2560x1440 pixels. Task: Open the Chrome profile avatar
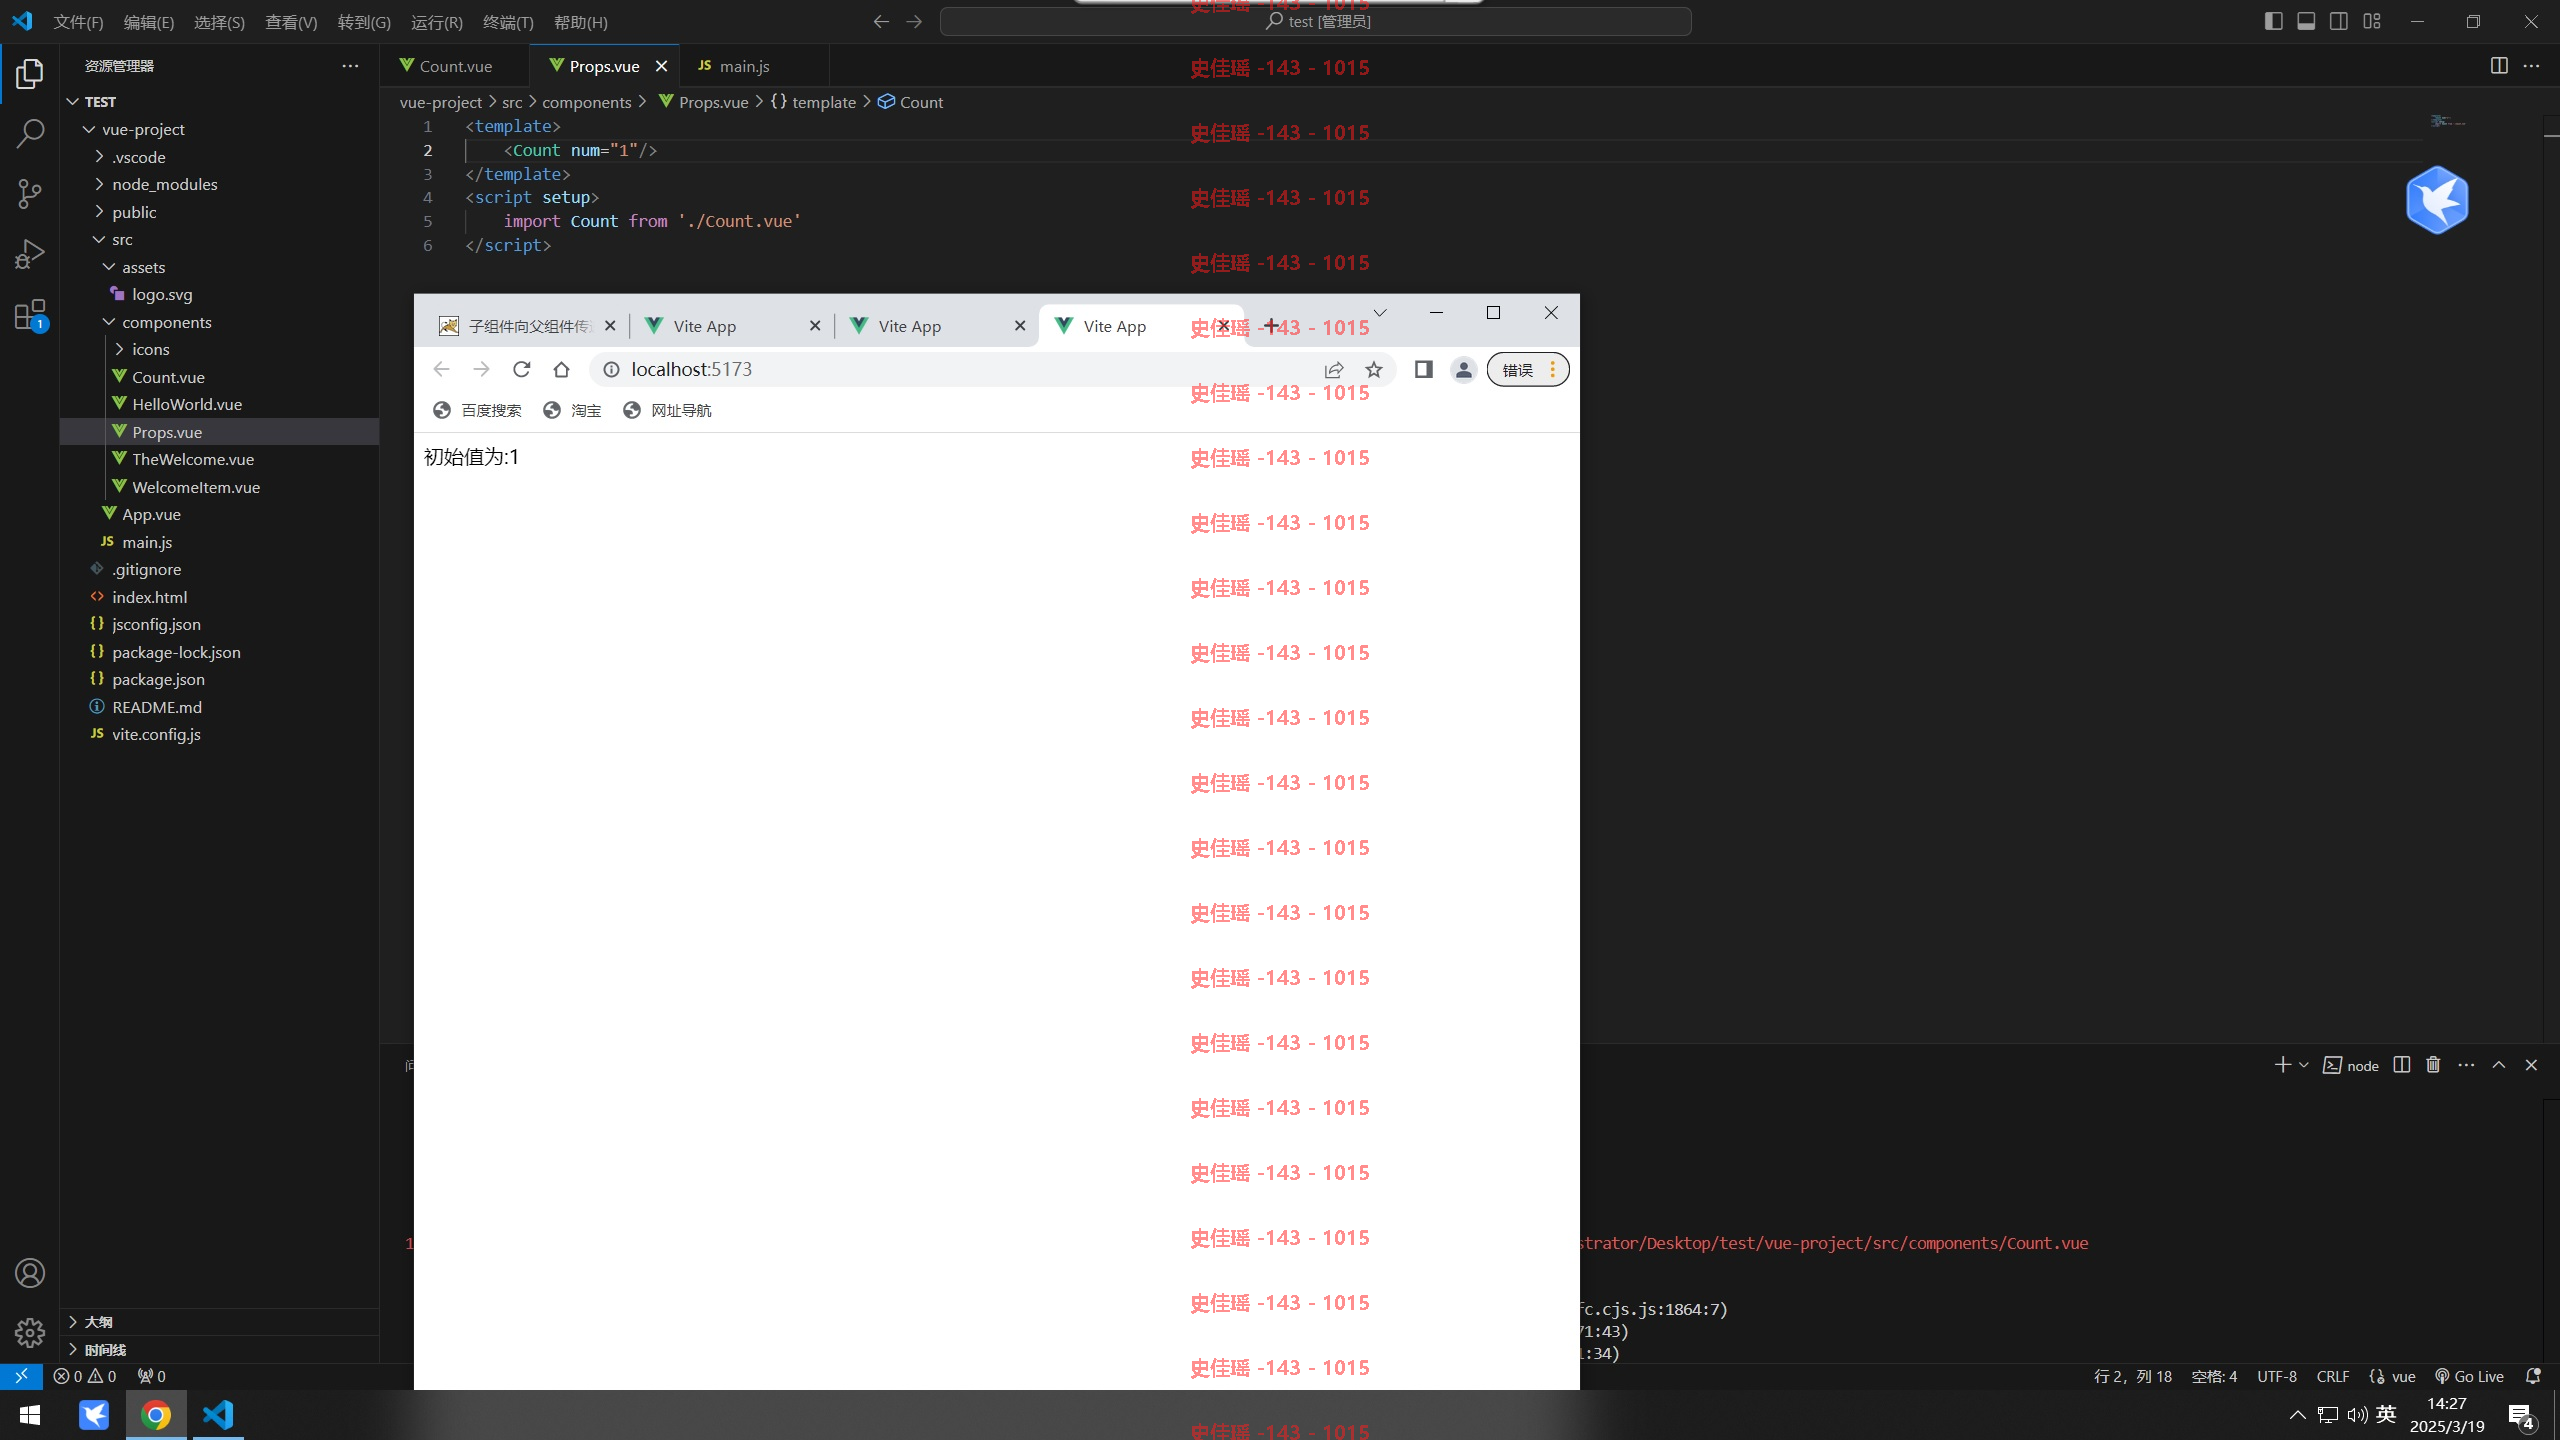[x=1464, y=370]
